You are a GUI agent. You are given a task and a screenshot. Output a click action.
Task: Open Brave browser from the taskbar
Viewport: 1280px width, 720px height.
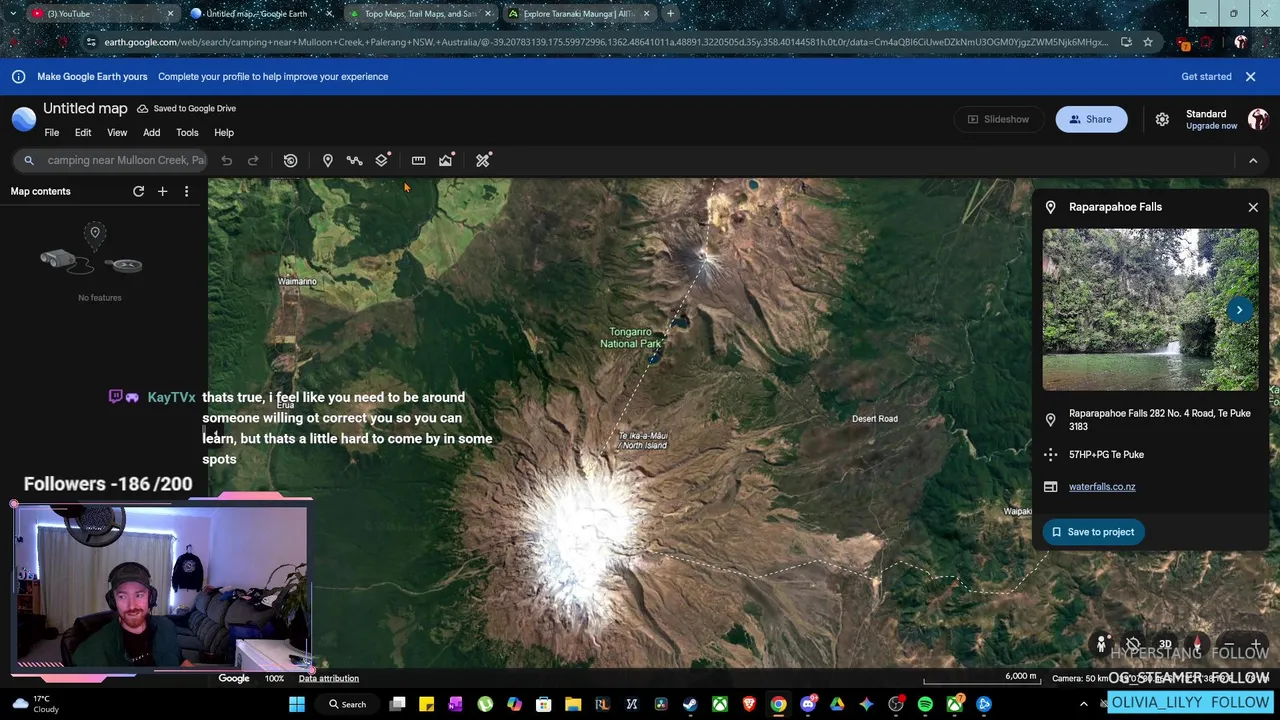749,705
